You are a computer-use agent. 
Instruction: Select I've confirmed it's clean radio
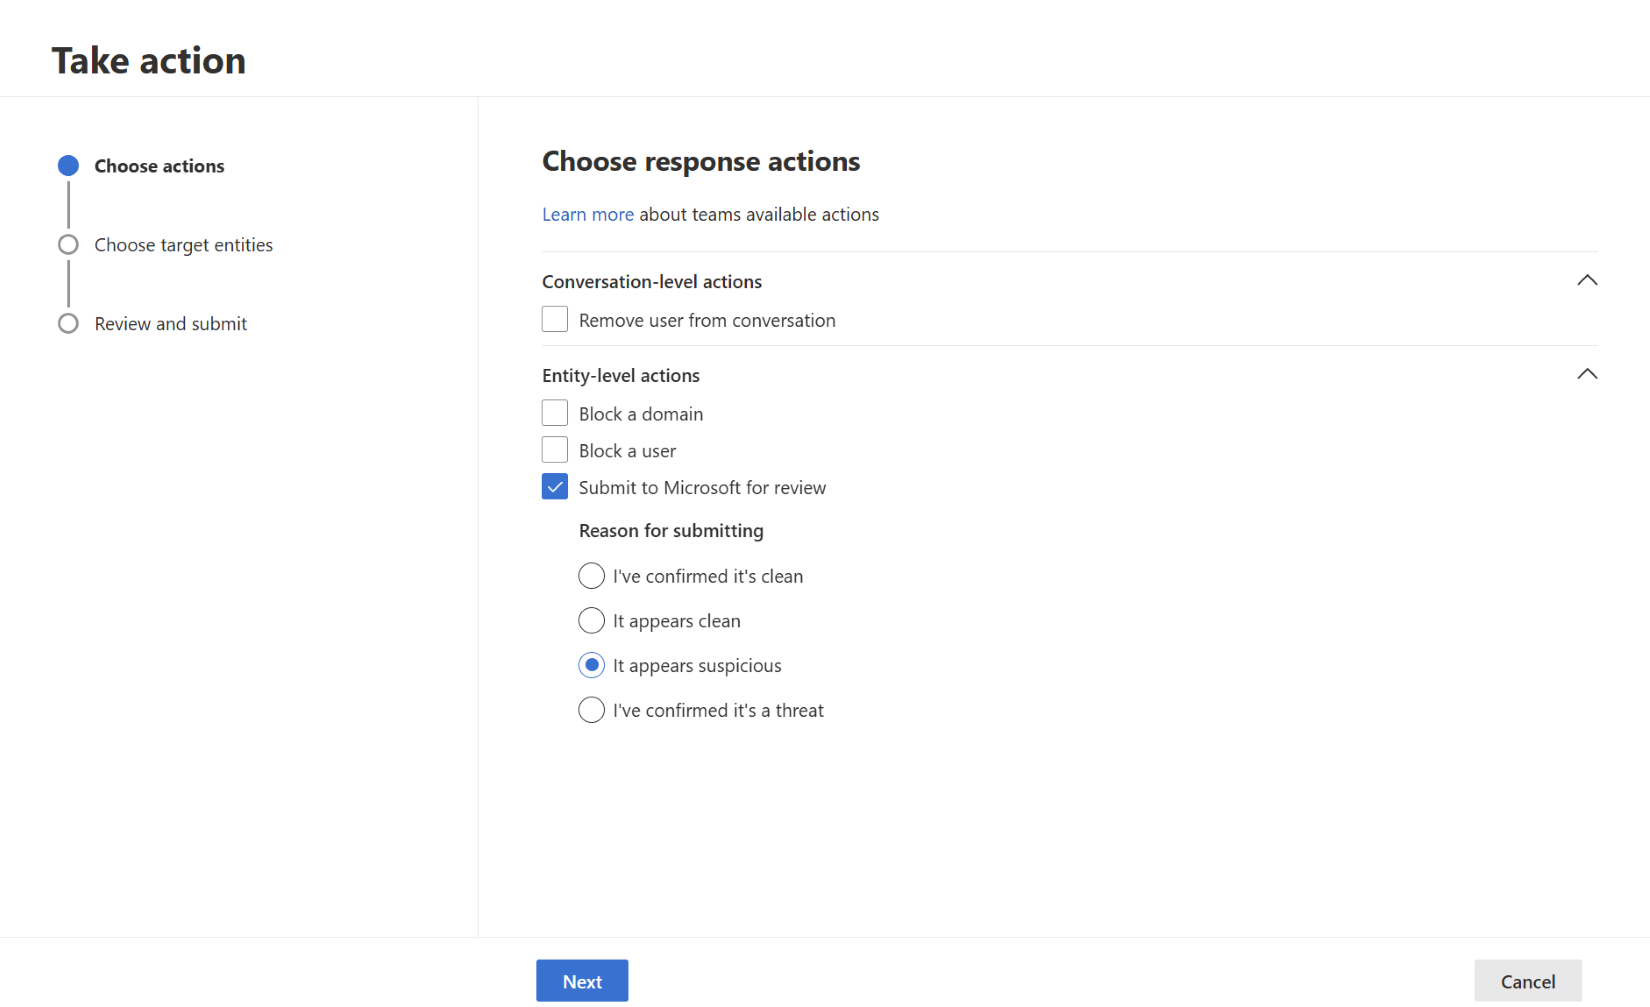[592, 576]
